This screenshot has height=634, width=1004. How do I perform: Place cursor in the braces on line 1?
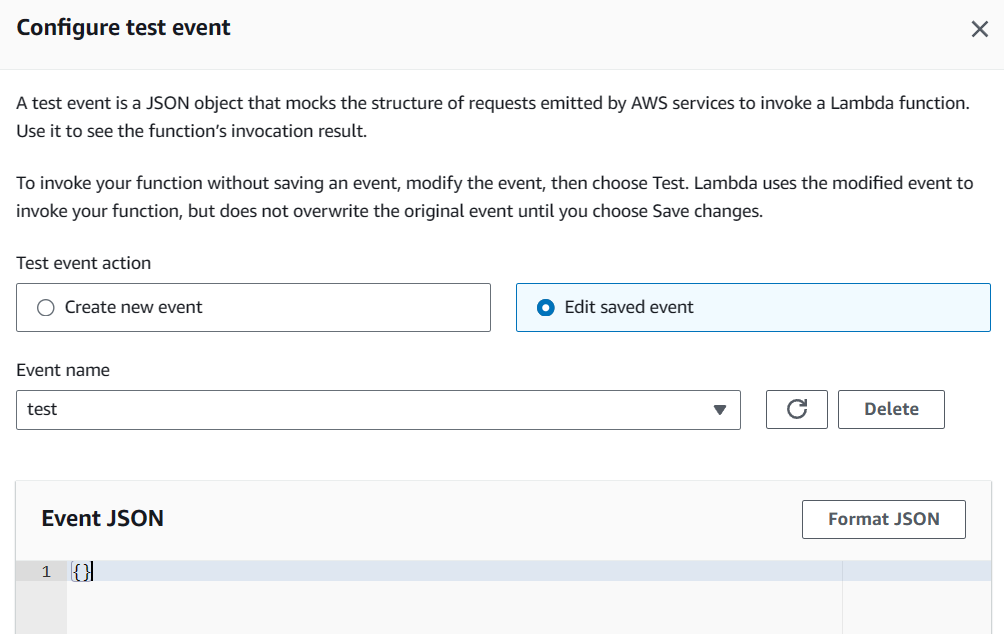click(82, 571)
